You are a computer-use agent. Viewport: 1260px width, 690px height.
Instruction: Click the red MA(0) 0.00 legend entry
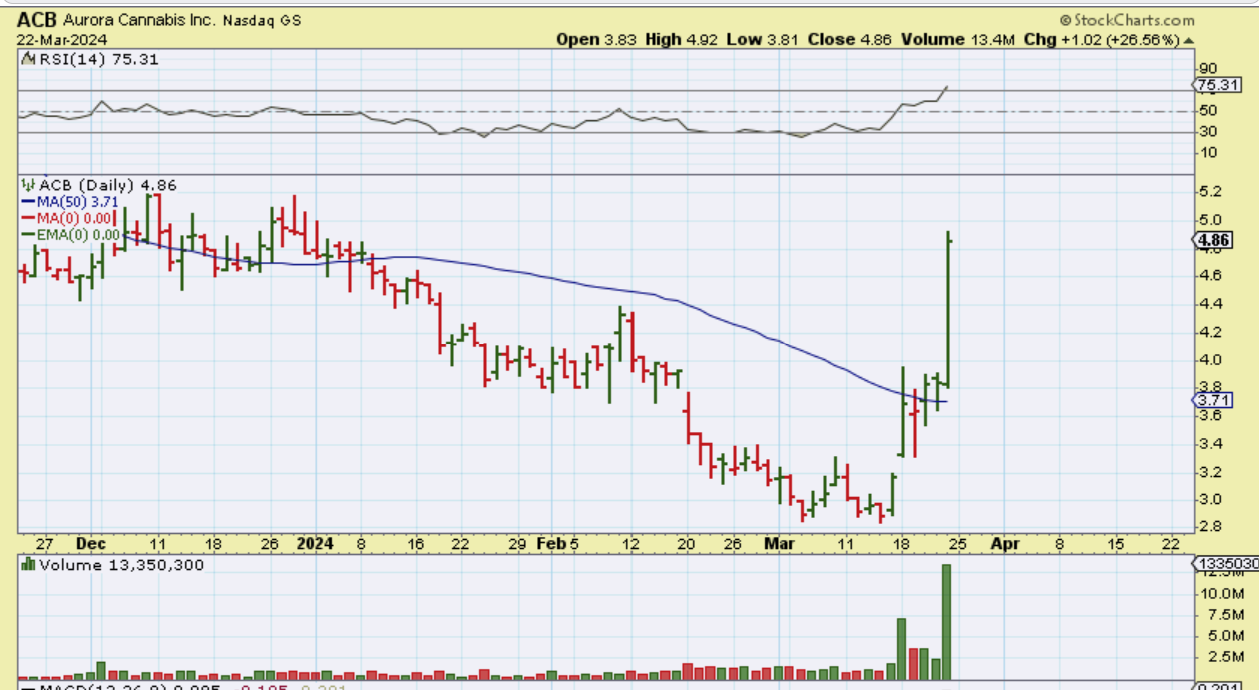point(66,218)
